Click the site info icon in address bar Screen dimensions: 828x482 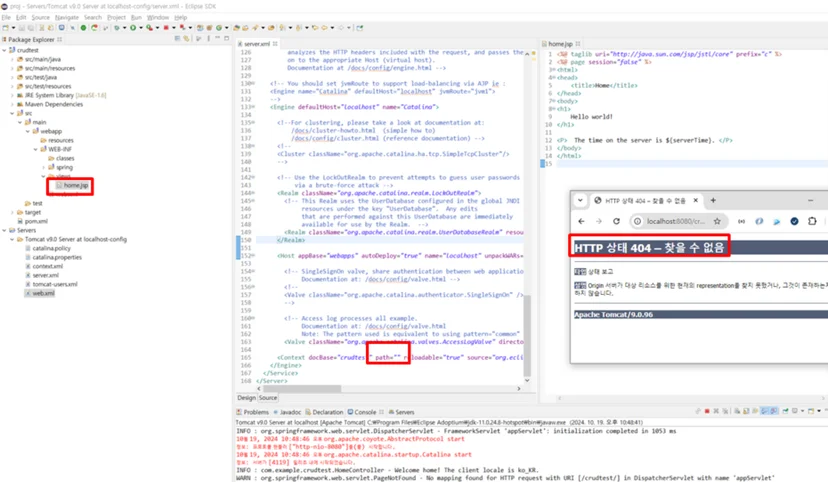point(637,221)
